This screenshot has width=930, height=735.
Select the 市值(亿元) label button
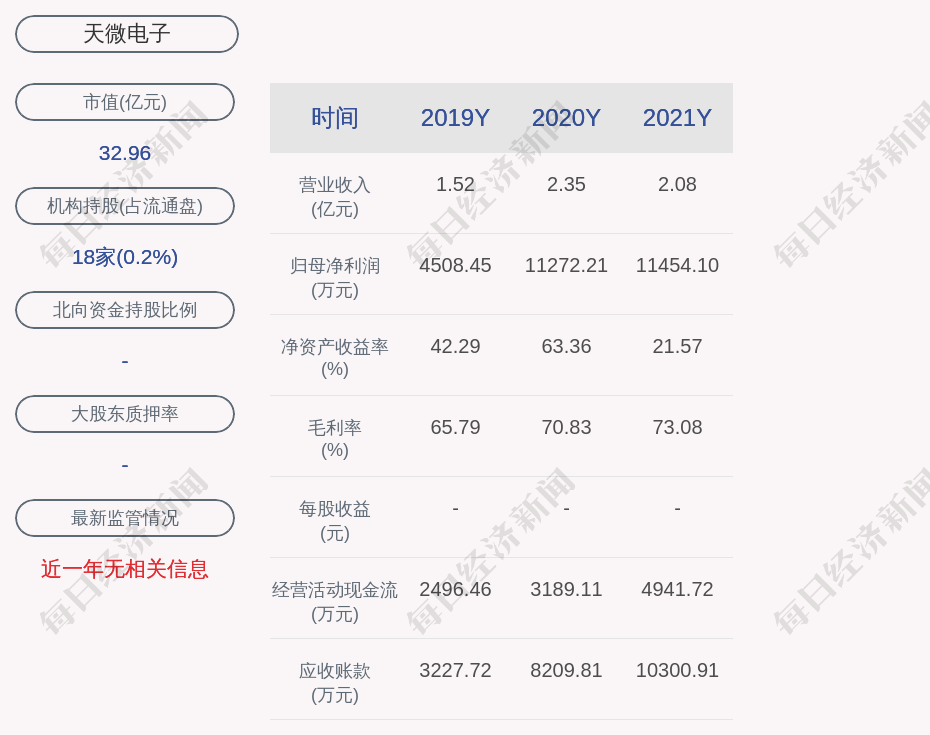point(125,102)
